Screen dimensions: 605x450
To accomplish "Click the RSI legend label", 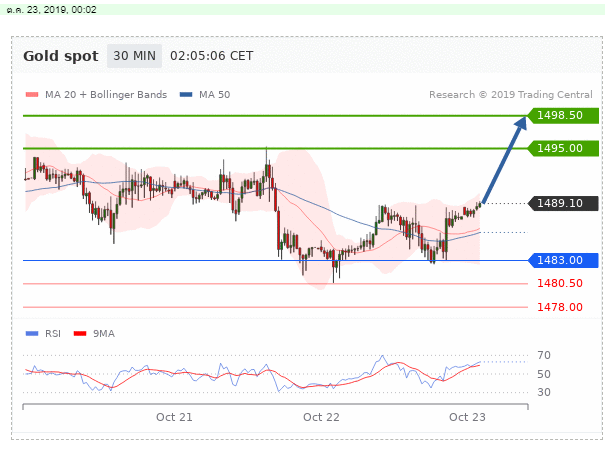I will [53, 333].
